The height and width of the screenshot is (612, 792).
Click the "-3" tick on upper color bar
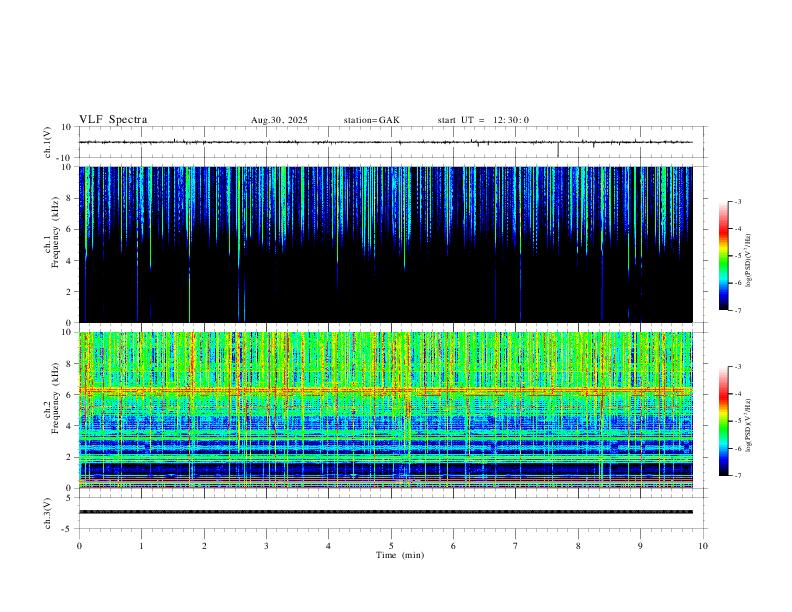738,201
